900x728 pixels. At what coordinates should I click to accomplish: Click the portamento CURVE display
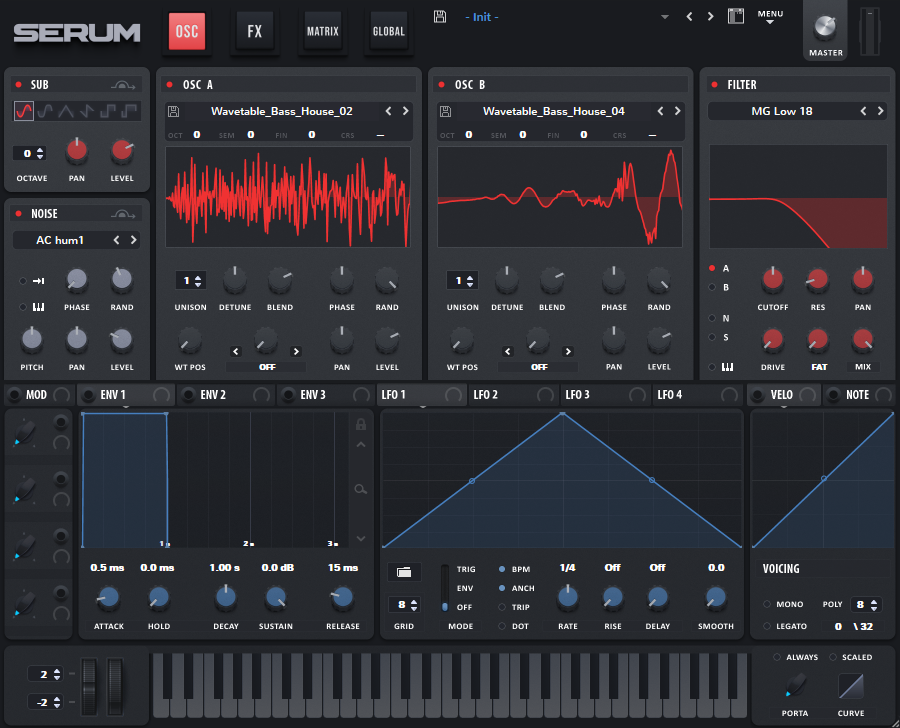click(x=851, y=686)
